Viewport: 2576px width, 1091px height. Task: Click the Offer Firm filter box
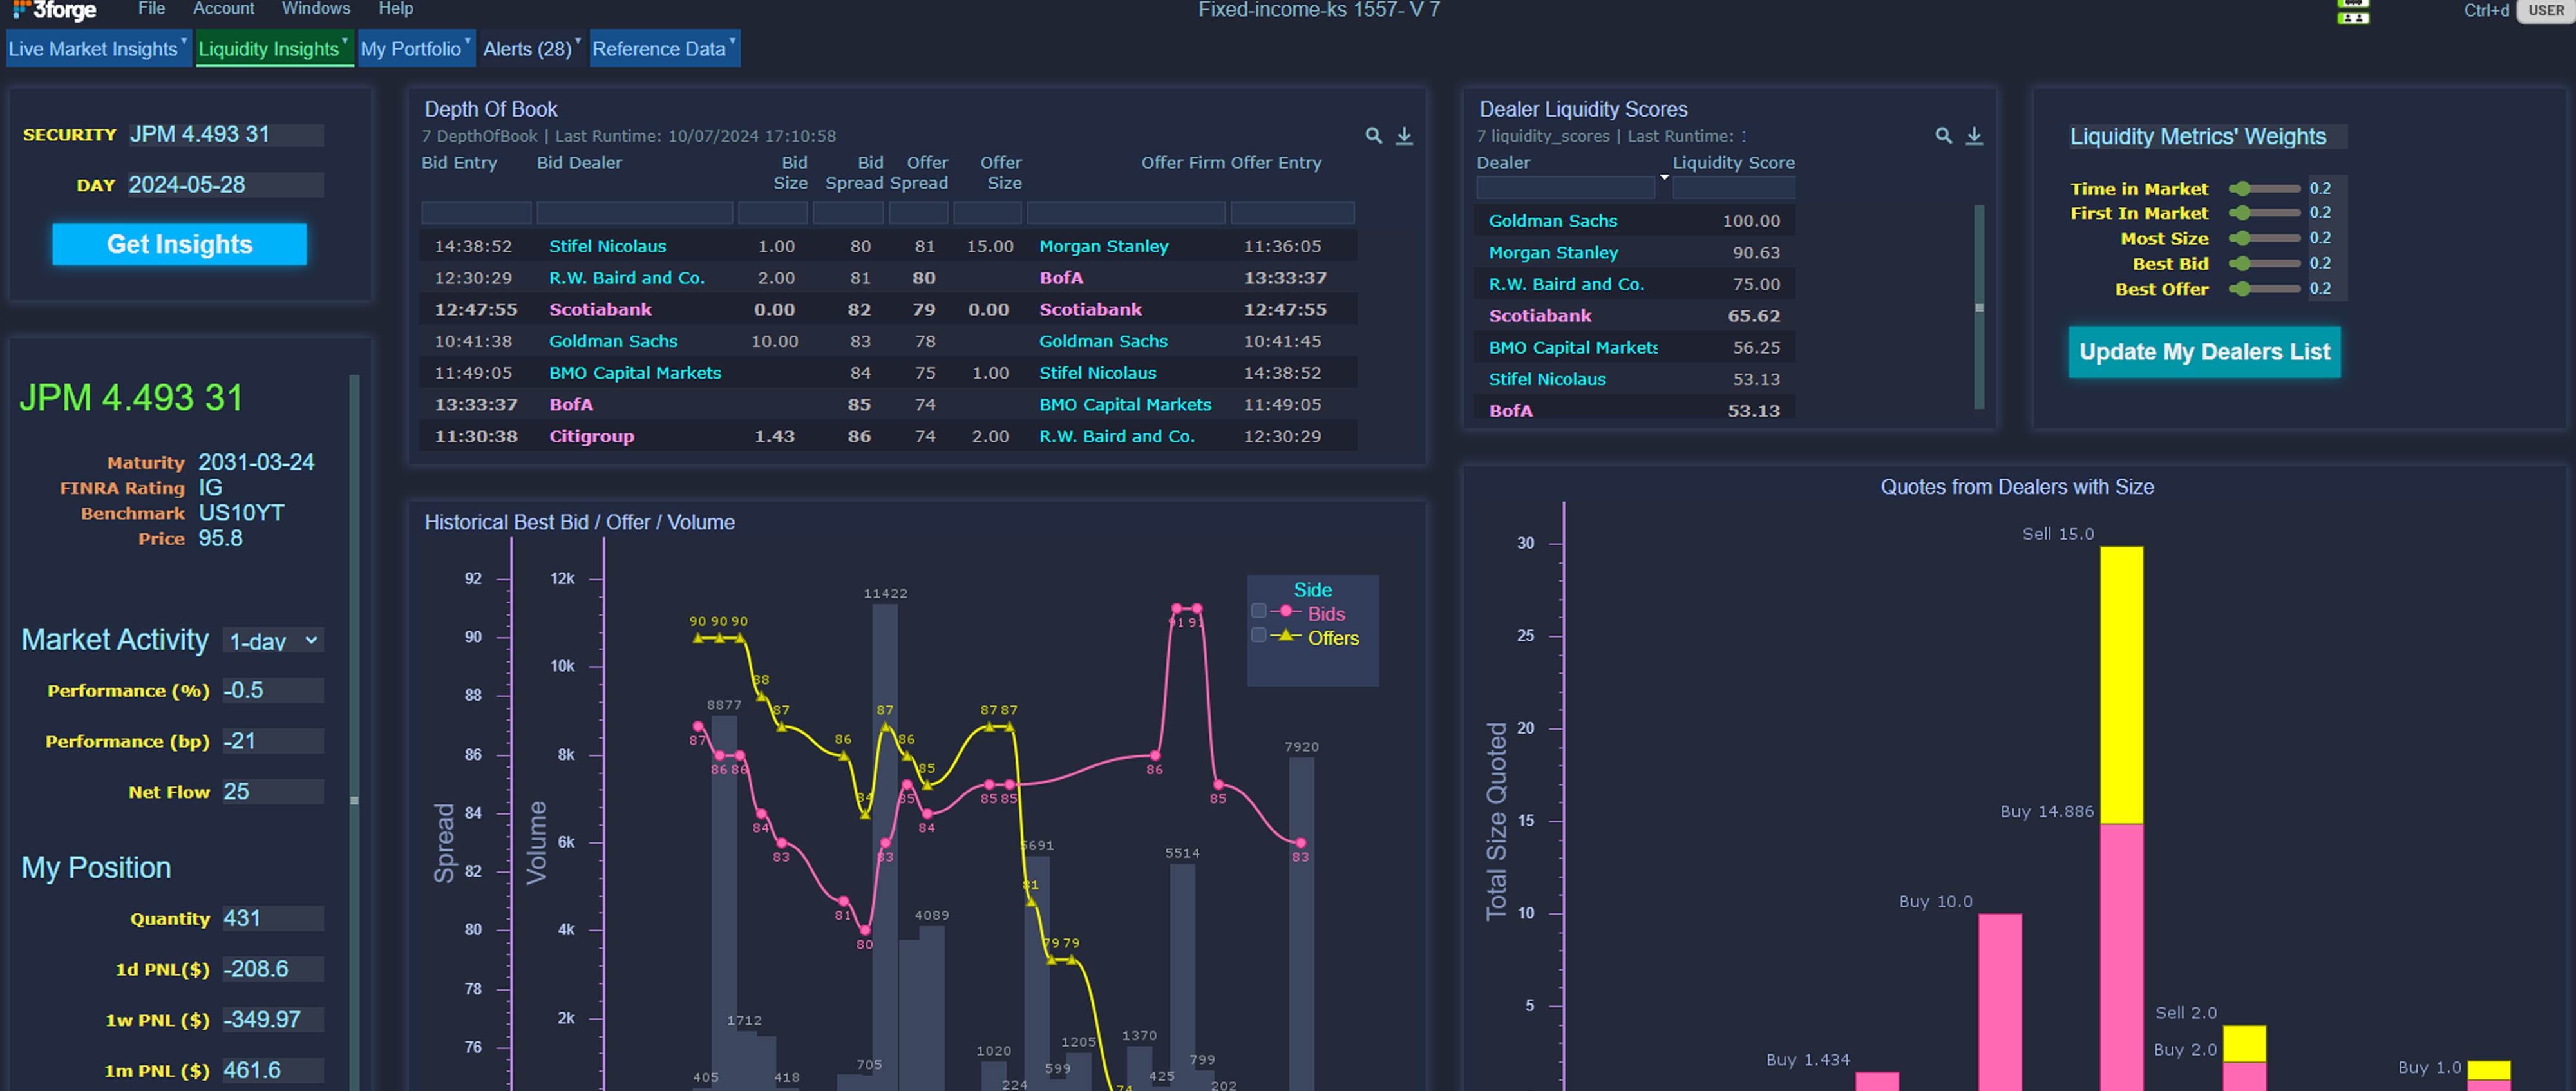[x=1126, y=212]
